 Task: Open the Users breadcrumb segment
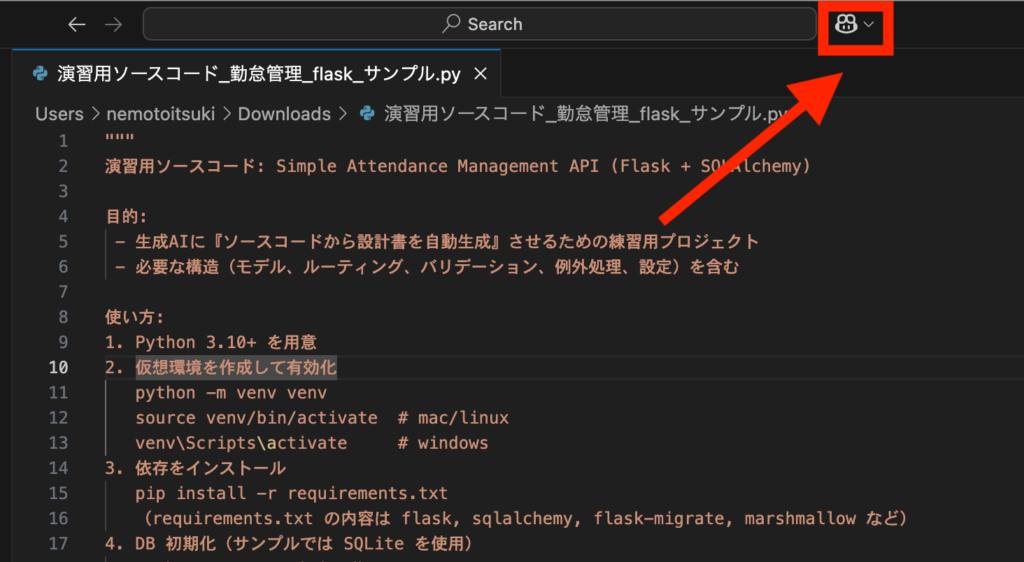coord(59,114)
